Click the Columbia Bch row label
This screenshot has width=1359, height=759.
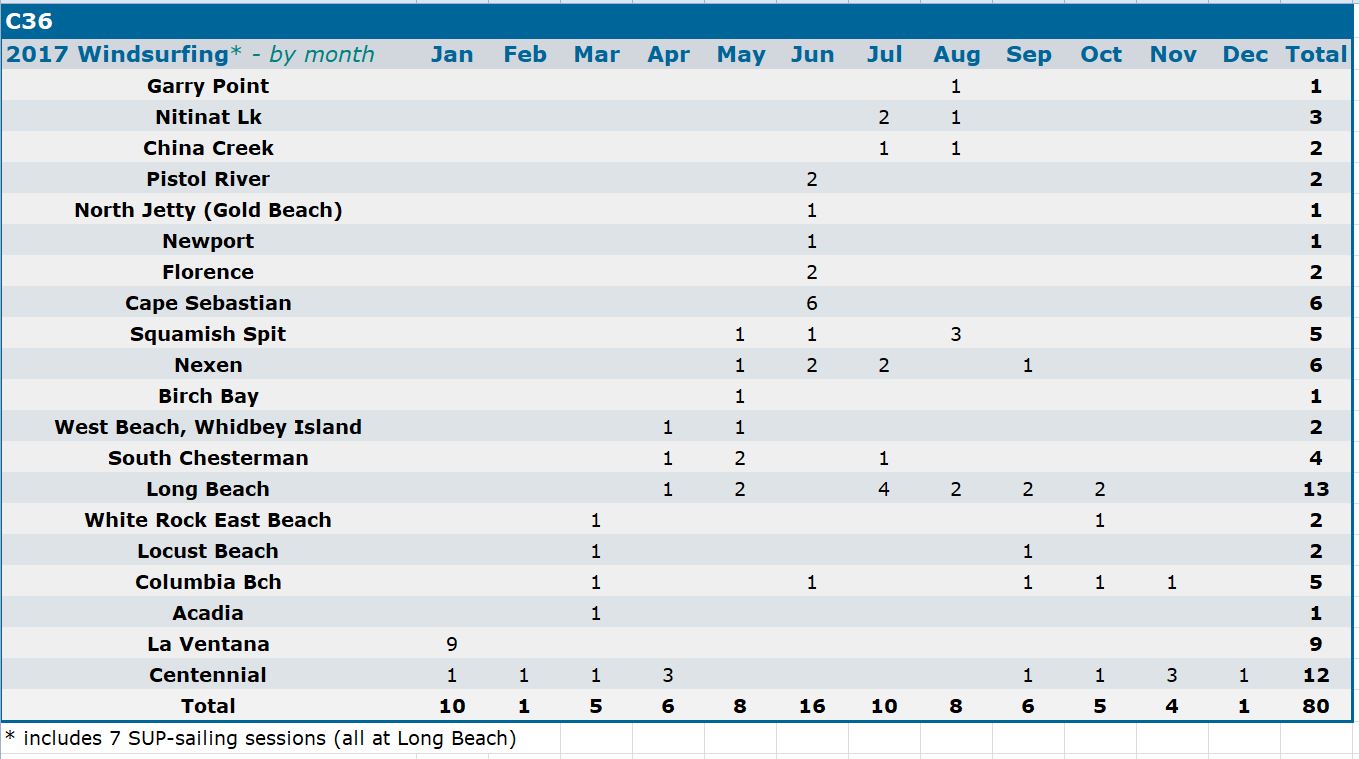coord(208,582)
